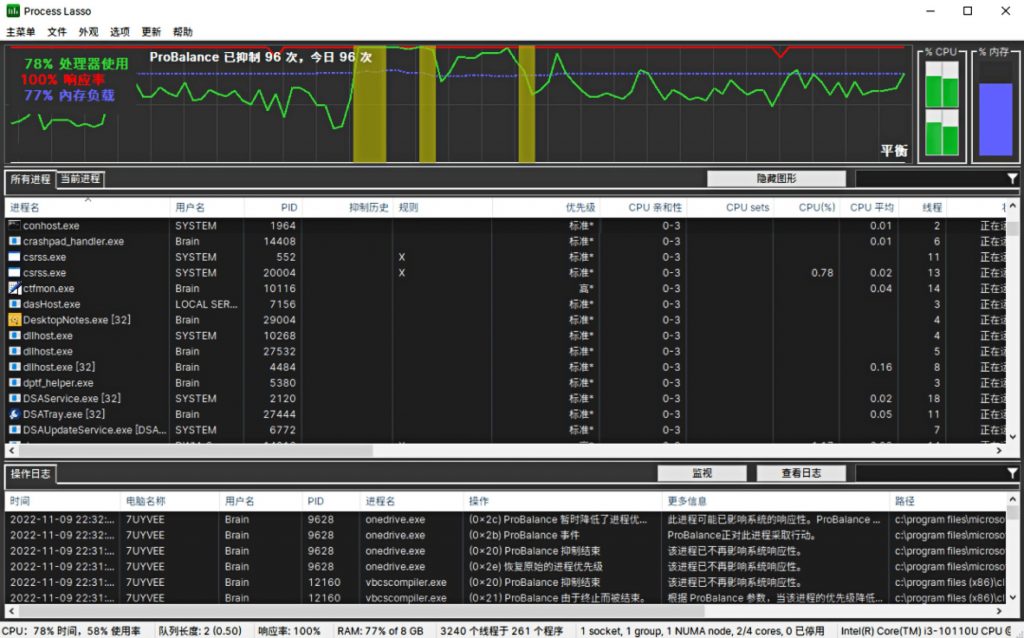Click the 监视 button
The width and height of the screenshot is (1024, 638).
702,473
